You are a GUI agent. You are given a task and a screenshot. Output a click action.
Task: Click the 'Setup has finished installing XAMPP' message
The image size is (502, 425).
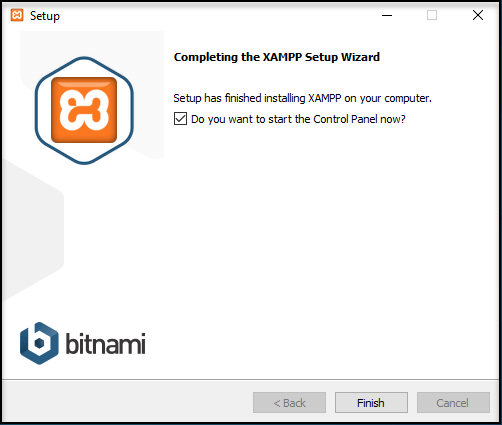coord(302,98)
